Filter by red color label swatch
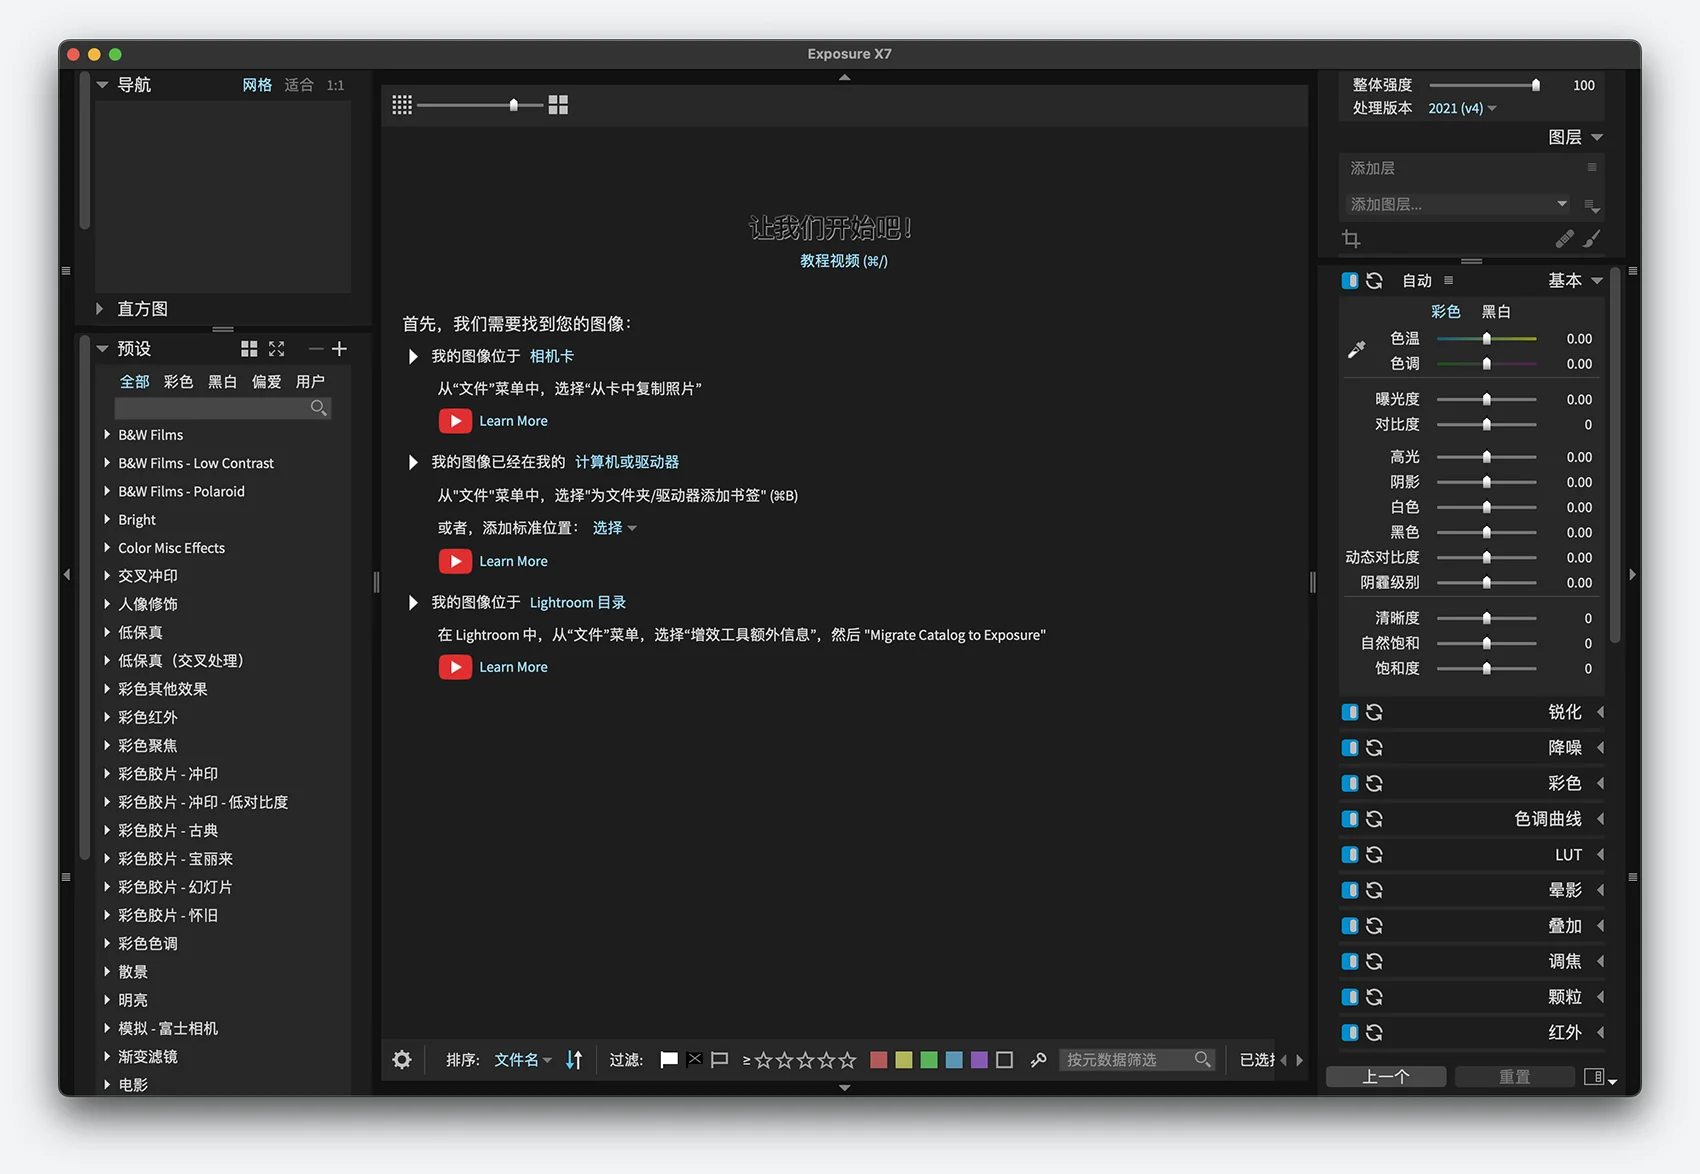This screenshot has height=1174, width=1700. click(x=878, y=1060)
